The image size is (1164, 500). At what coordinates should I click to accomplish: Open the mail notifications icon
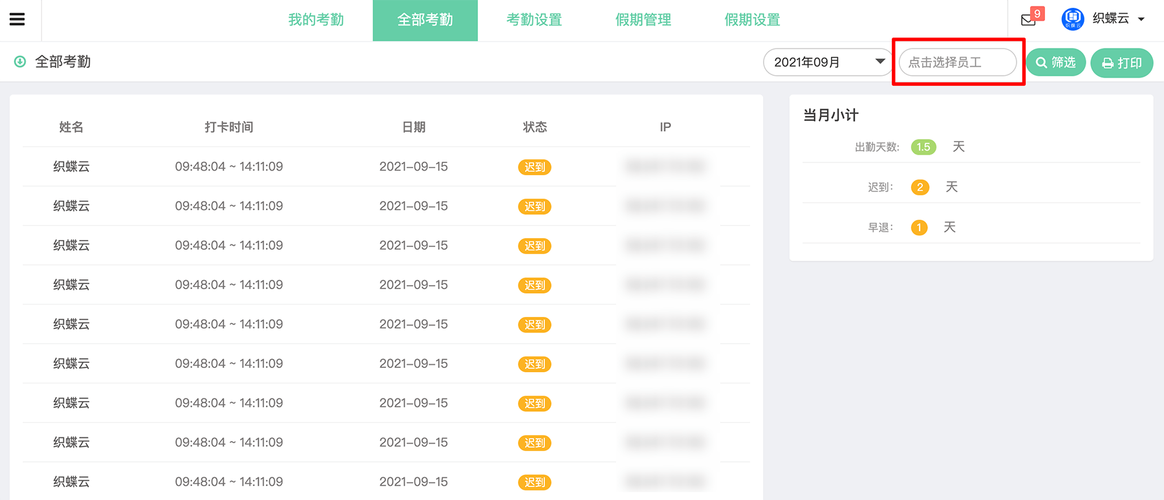(x=1028, y=20)
